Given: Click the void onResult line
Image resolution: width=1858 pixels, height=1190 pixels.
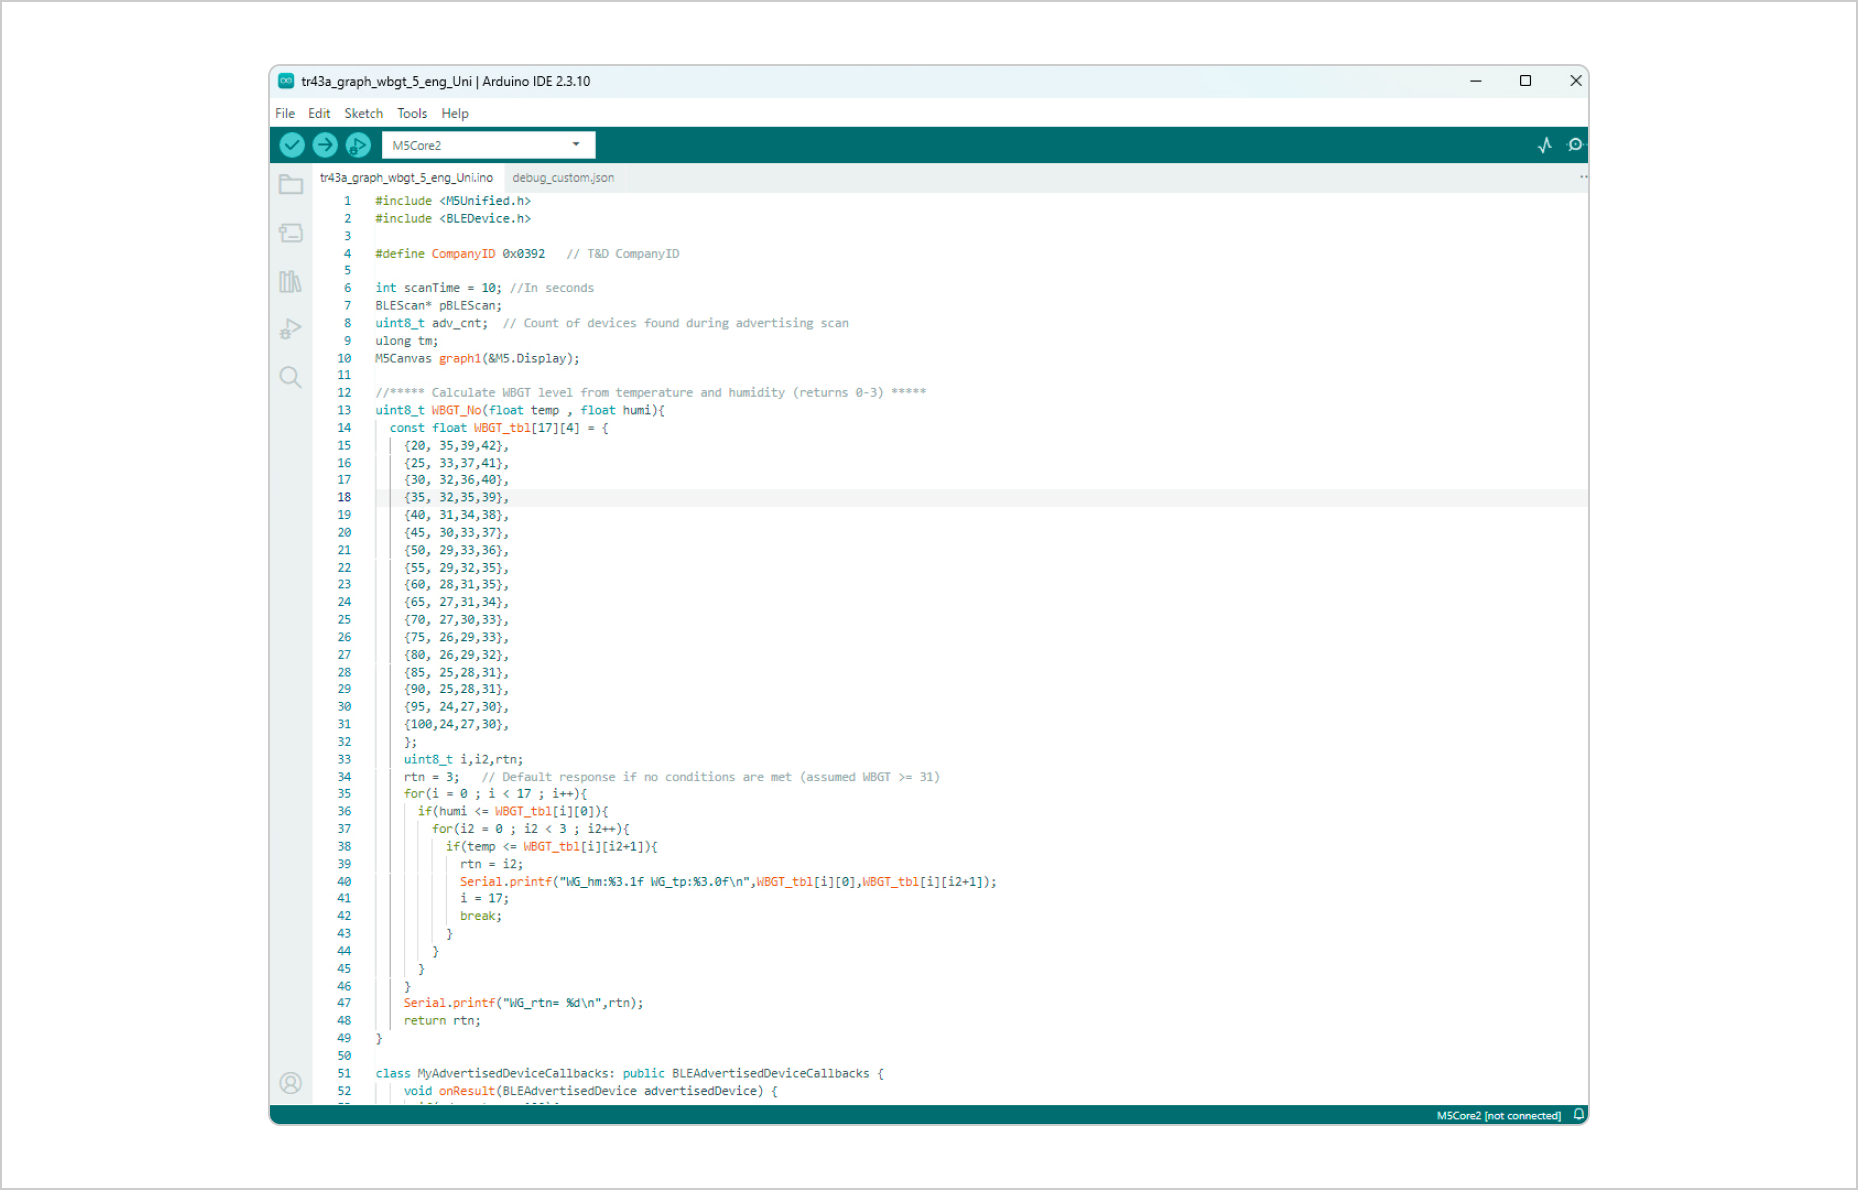Looking at the screenshot, I should pyautogui.click(x=590, y=1091).
